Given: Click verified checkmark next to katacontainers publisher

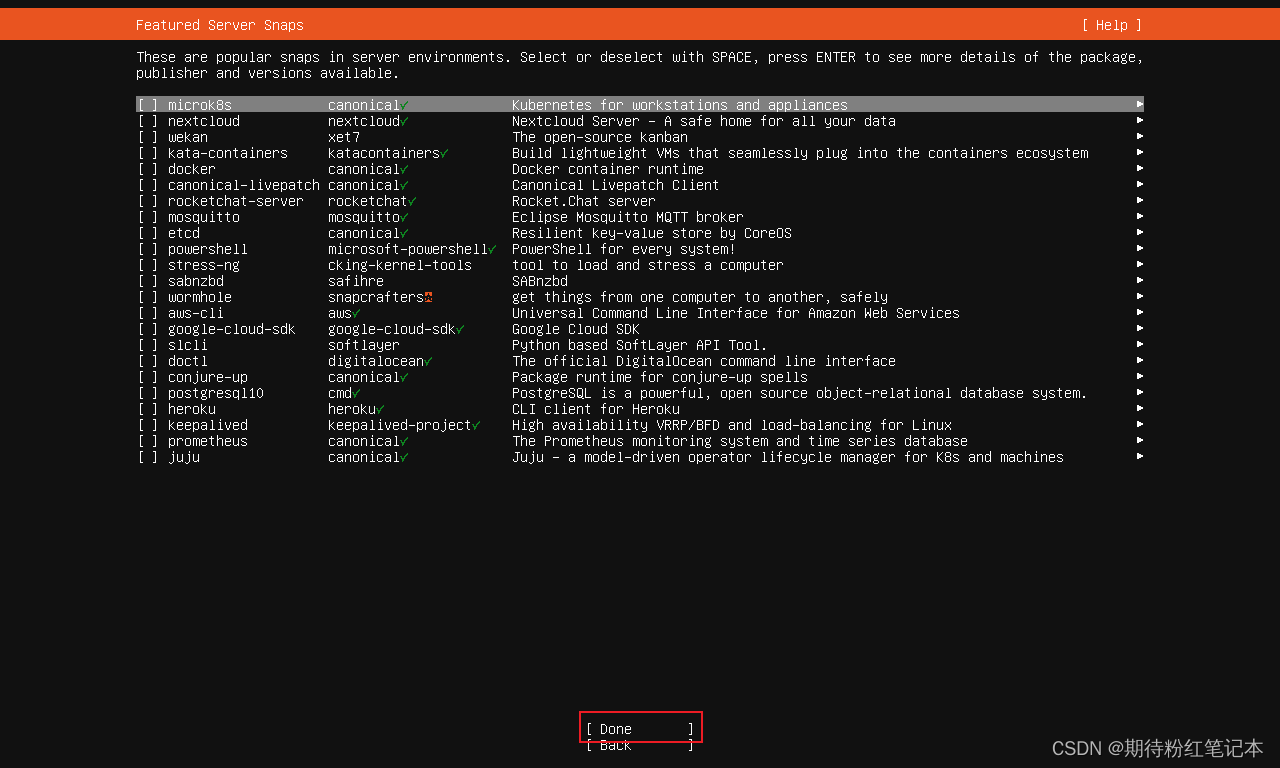Looking at the screenshot, I should point(444,153).
